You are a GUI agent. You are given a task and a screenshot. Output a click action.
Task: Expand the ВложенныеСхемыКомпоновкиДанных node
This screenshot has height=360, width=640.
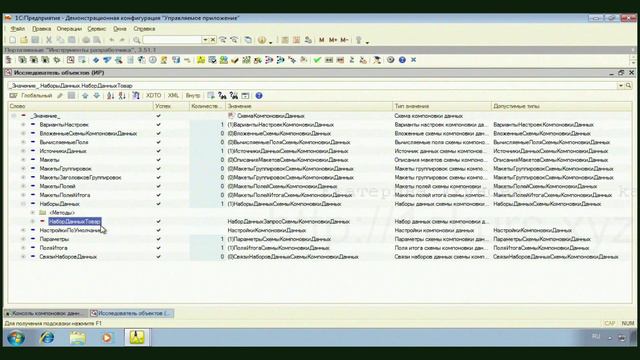[23, 133]
